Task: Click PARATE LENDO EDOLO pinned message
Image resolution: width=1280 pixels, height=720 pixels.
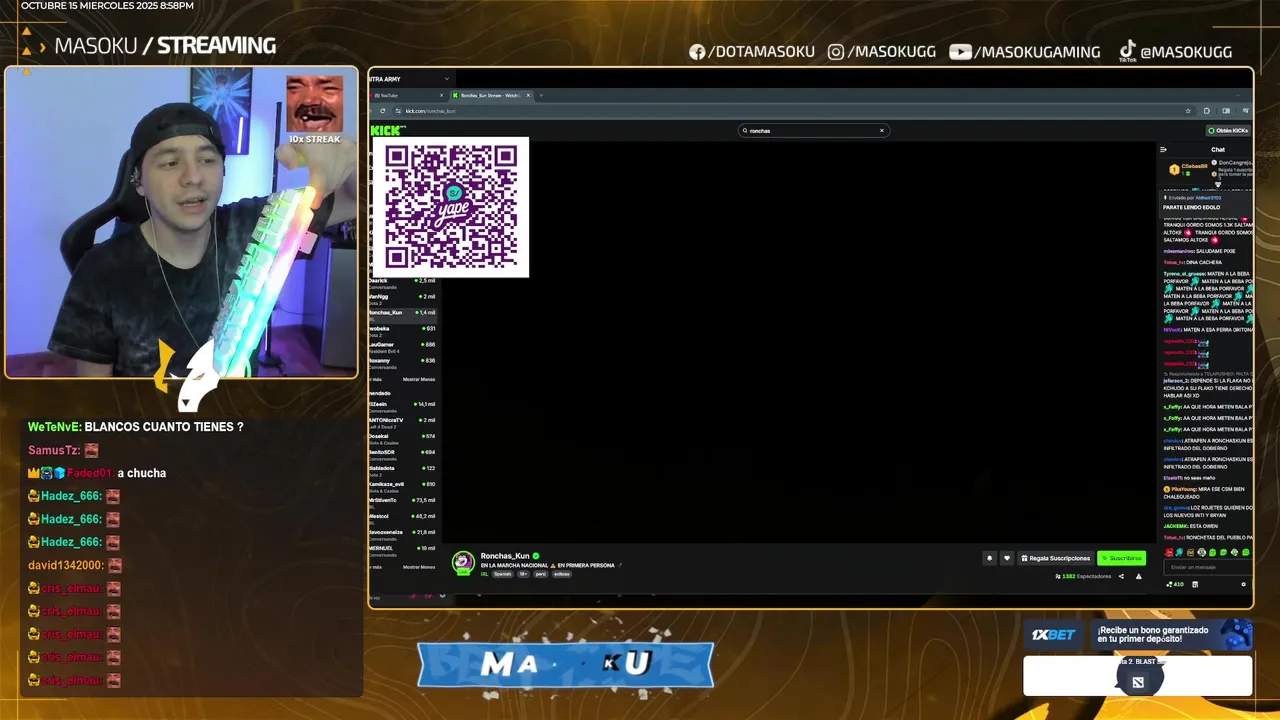Action: (x=1191, y=207)
